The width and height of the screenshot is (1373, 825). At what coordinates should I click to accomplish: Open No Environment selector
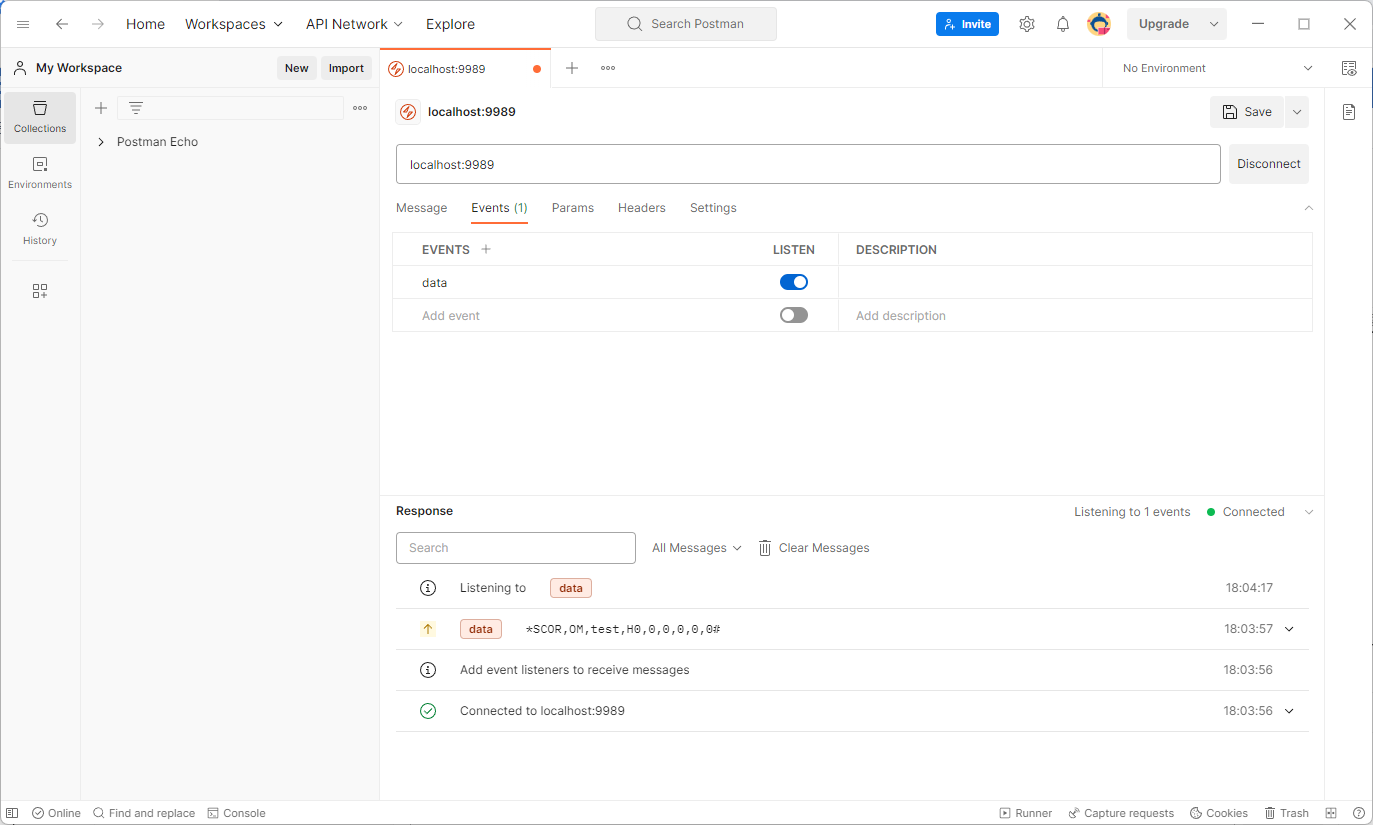(x=1217, y=68)
